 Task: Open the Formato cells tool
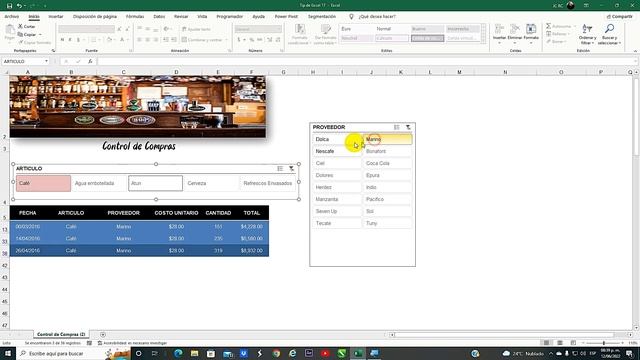pyautogui.click(x=531, y=33)
